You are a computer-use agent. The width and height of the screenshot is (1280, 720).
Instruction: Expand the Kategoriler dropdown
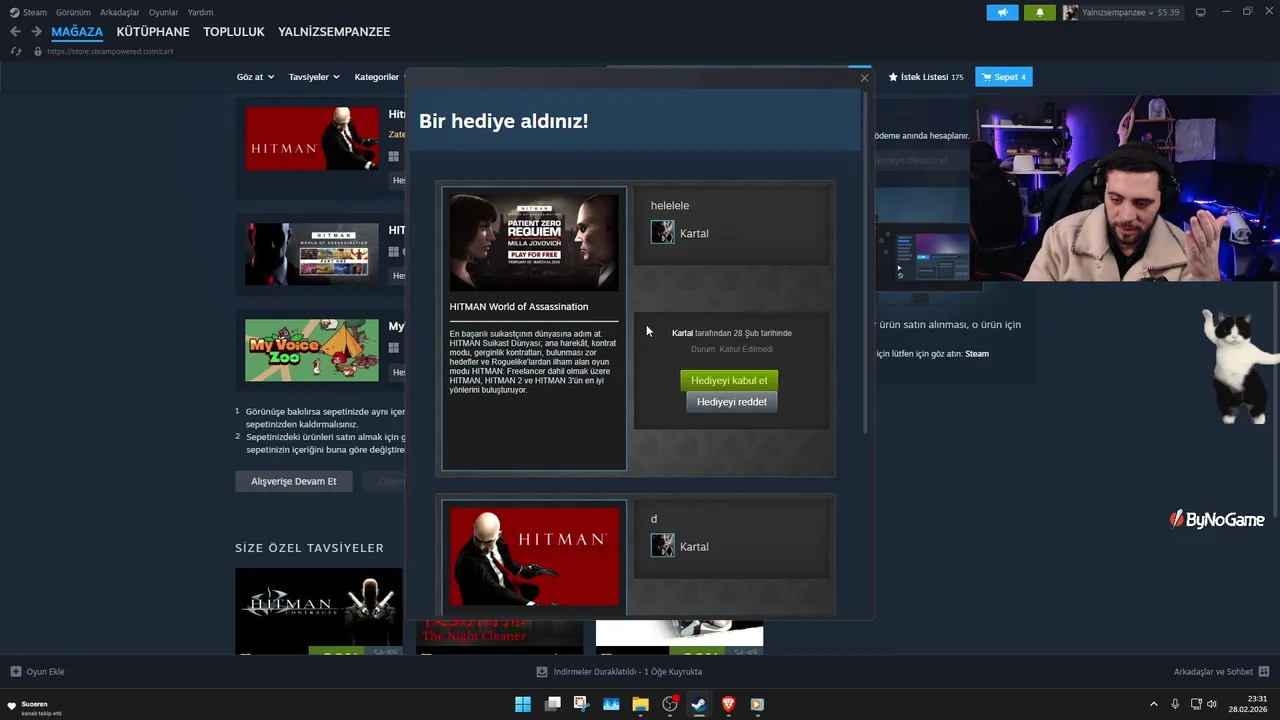pyautogui.click(x=380, y=77)
